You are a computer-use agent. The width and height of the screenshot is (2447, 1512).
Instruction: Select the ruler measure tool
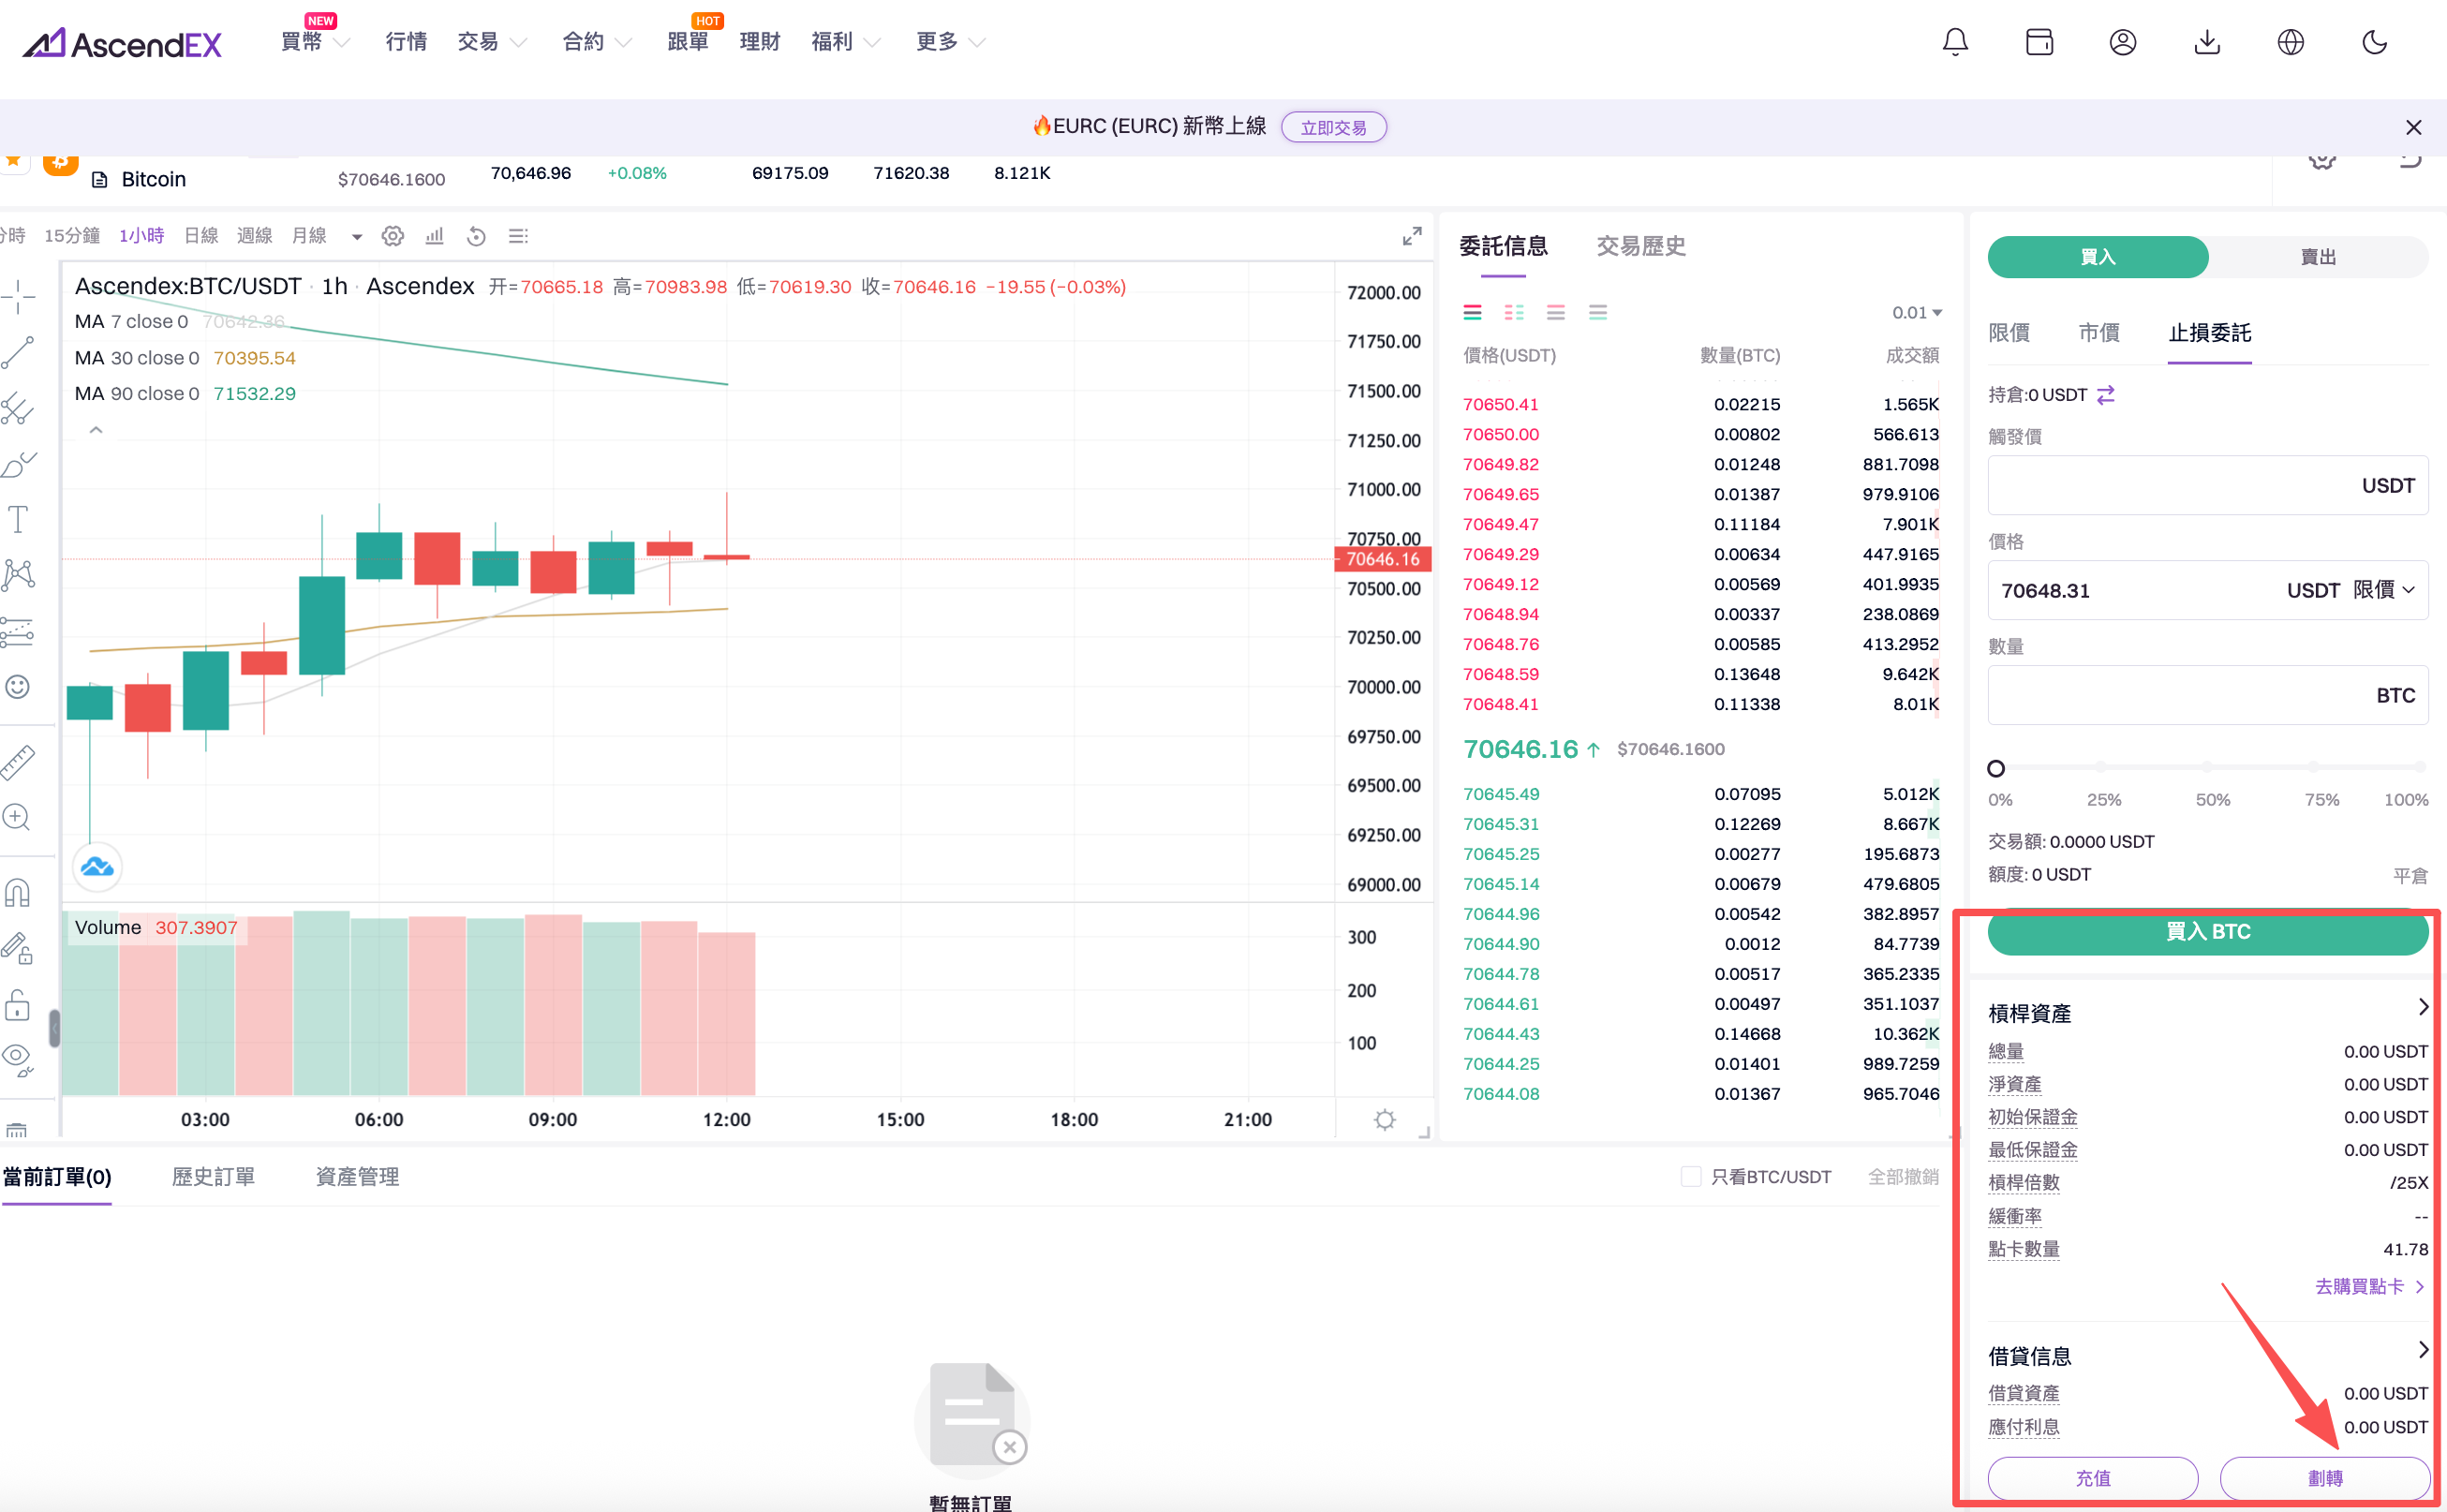[x=18, y=762]
